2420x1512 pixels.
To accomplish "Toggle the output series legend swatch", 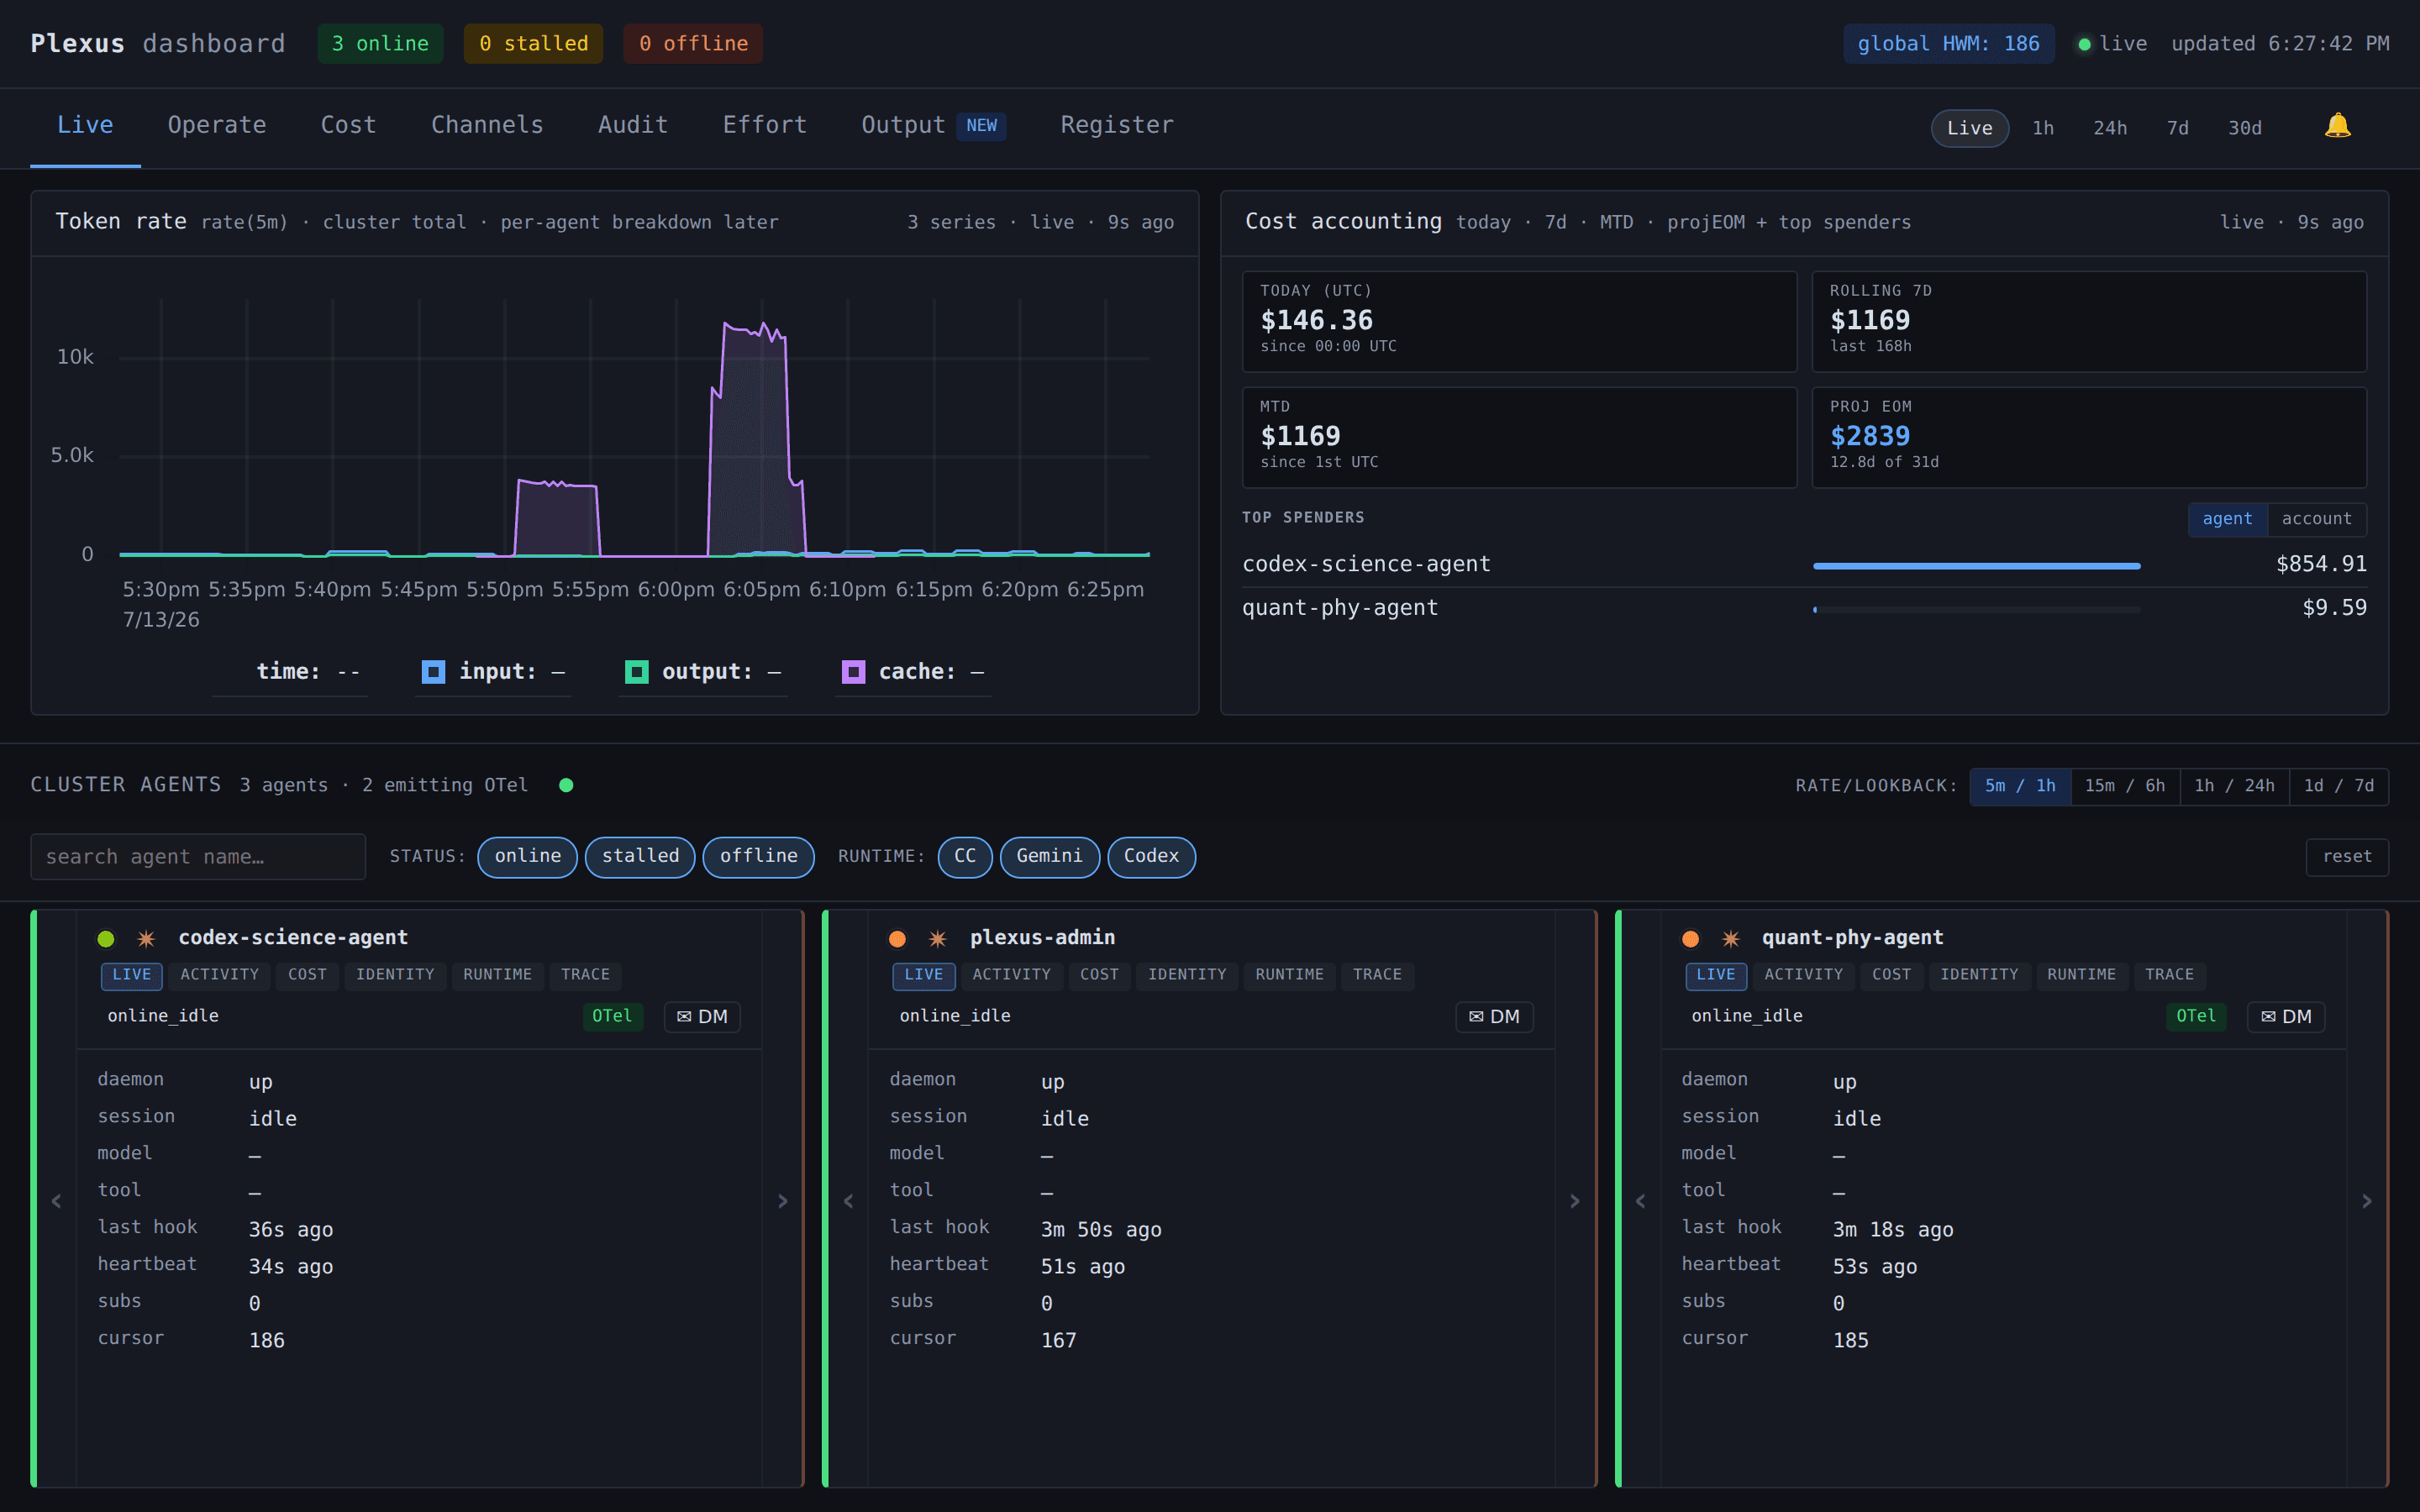I will [636, 671].
